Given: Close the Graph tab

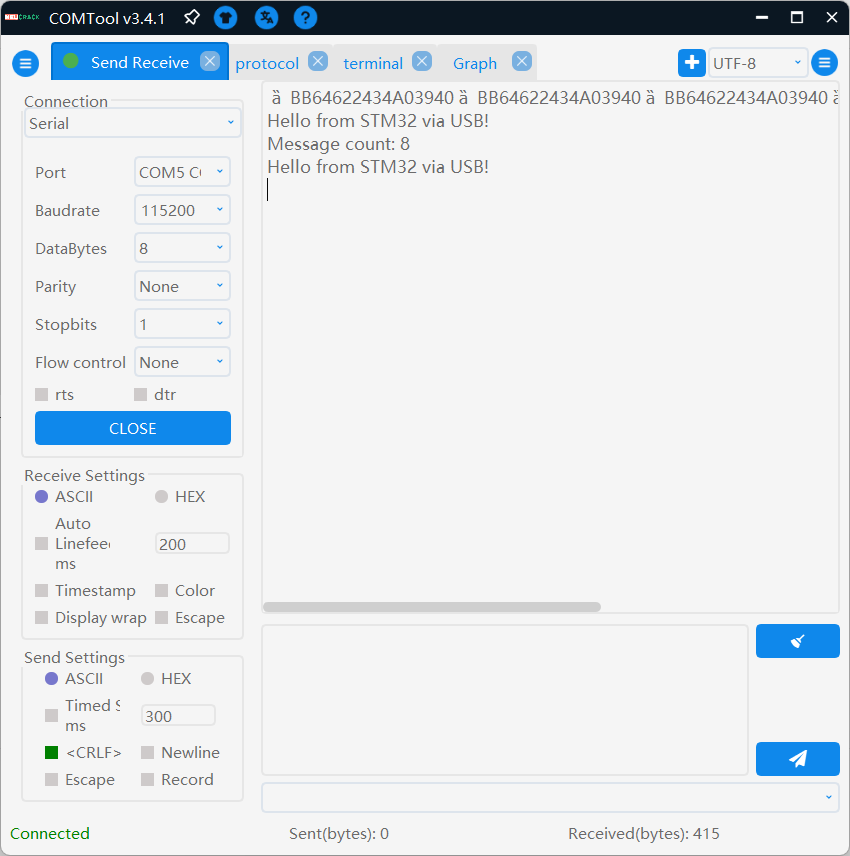Looking at the screenshot, I should click(x=522, y=61).
